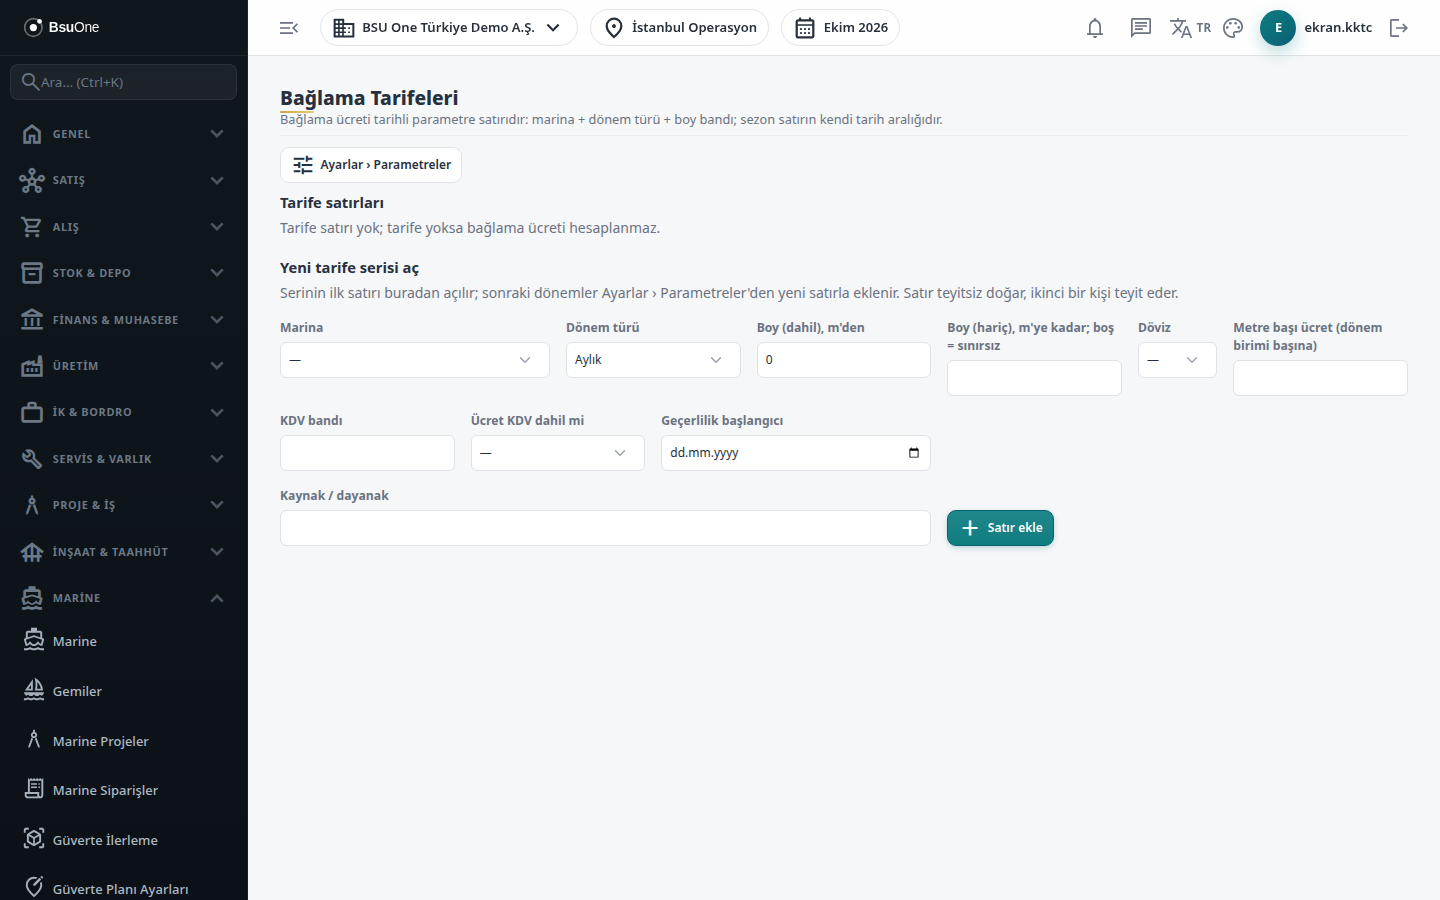Open the theme palette icon
Viewport: 1440px width, 900px height.
[1233, 28]
